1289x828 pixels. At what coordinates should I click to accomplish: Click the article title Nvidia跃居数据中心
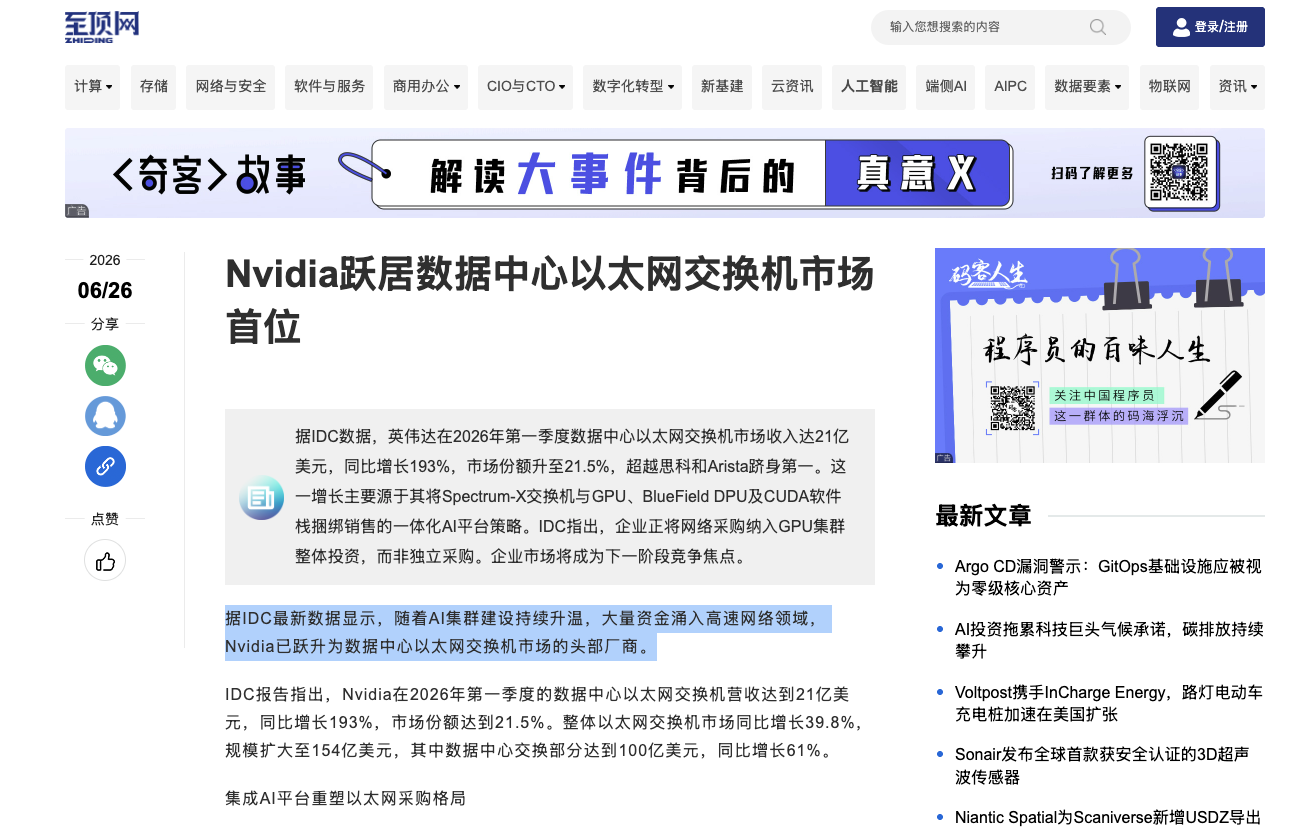pyautogui.click(x=550, y=300)
